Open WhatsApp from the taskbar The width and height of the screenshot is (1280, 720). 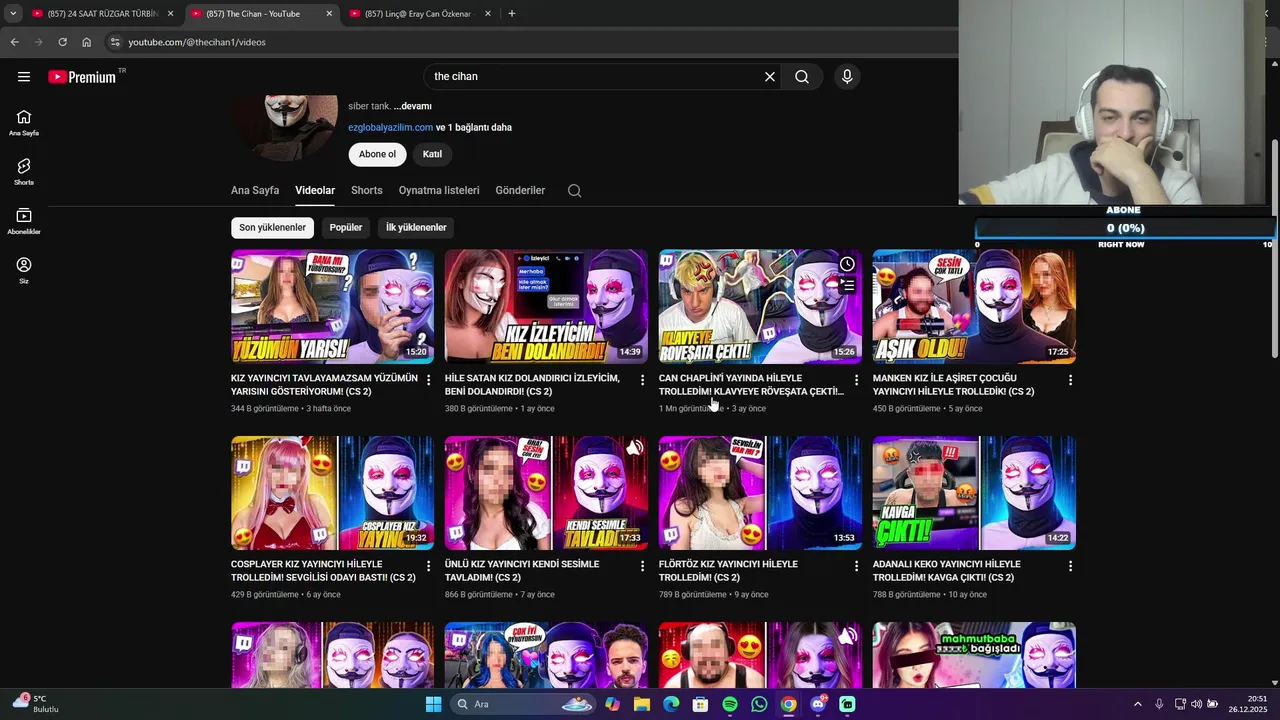click(x=759, y=704)
